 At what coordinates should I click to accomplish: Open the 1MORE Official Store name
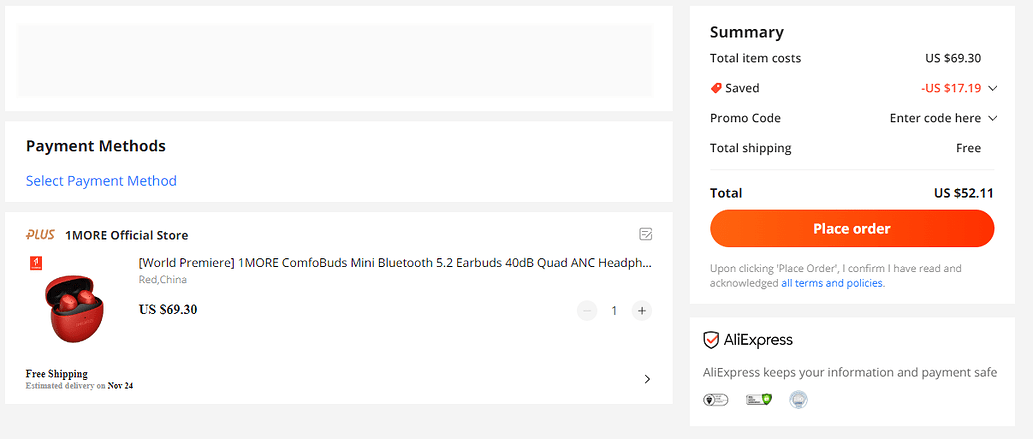pos(126,235)
